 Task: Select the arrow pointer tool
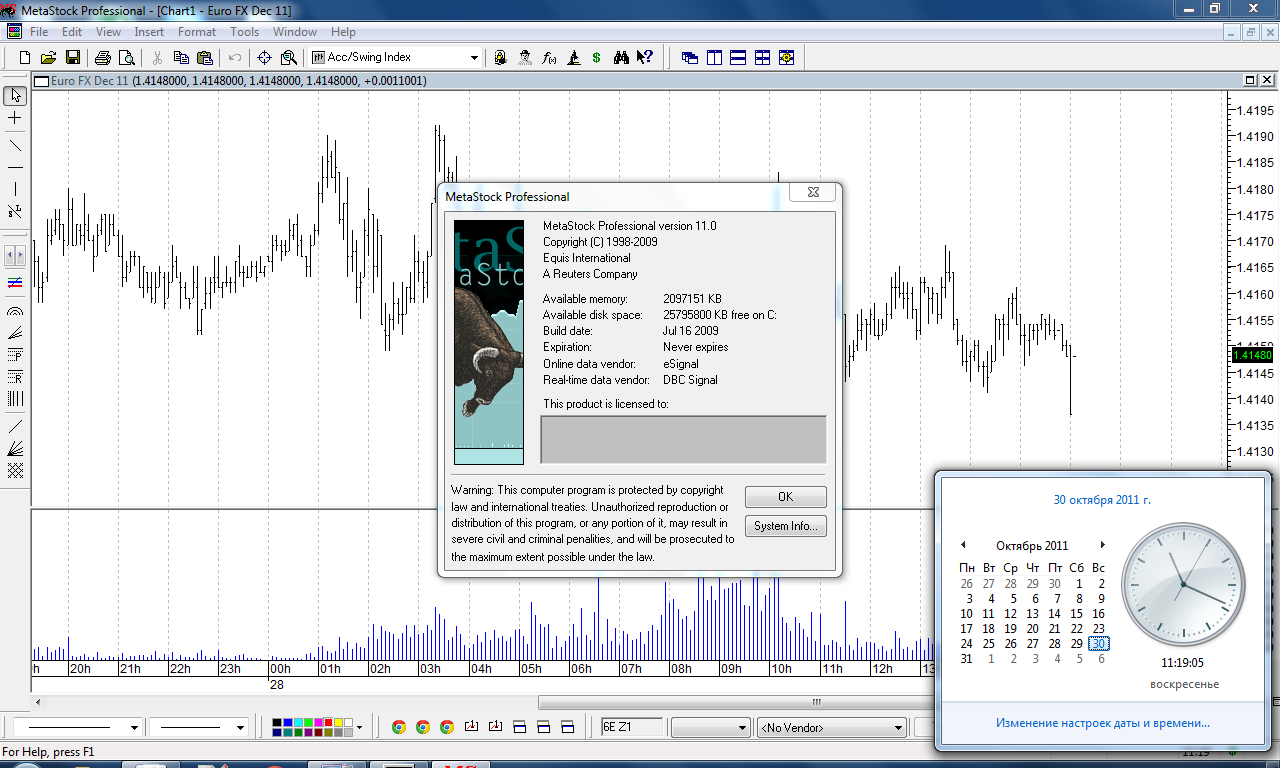pos(15,96)
